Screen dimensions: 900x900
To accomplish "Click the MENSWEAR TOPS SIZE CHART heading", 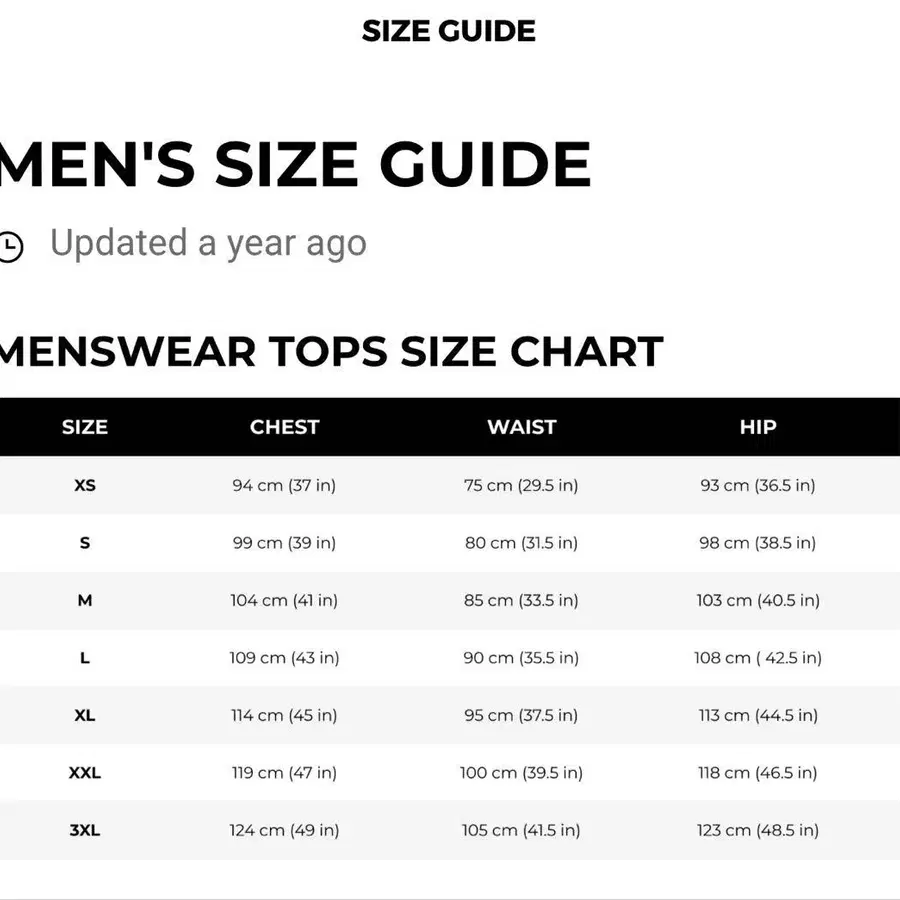I will 331,352.
